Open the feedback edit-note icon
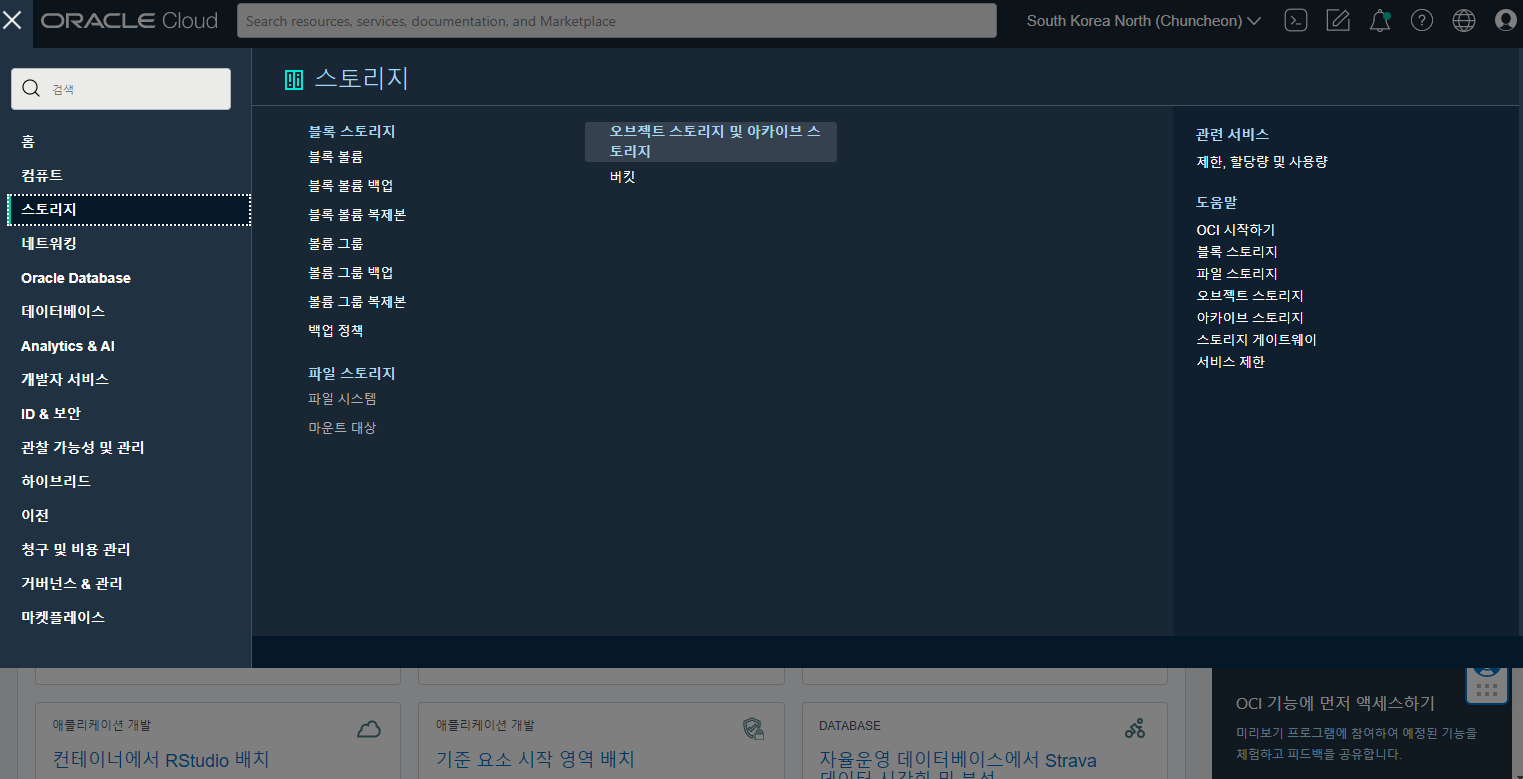The image size is (1523, 779). click(x=1338, y=20)
